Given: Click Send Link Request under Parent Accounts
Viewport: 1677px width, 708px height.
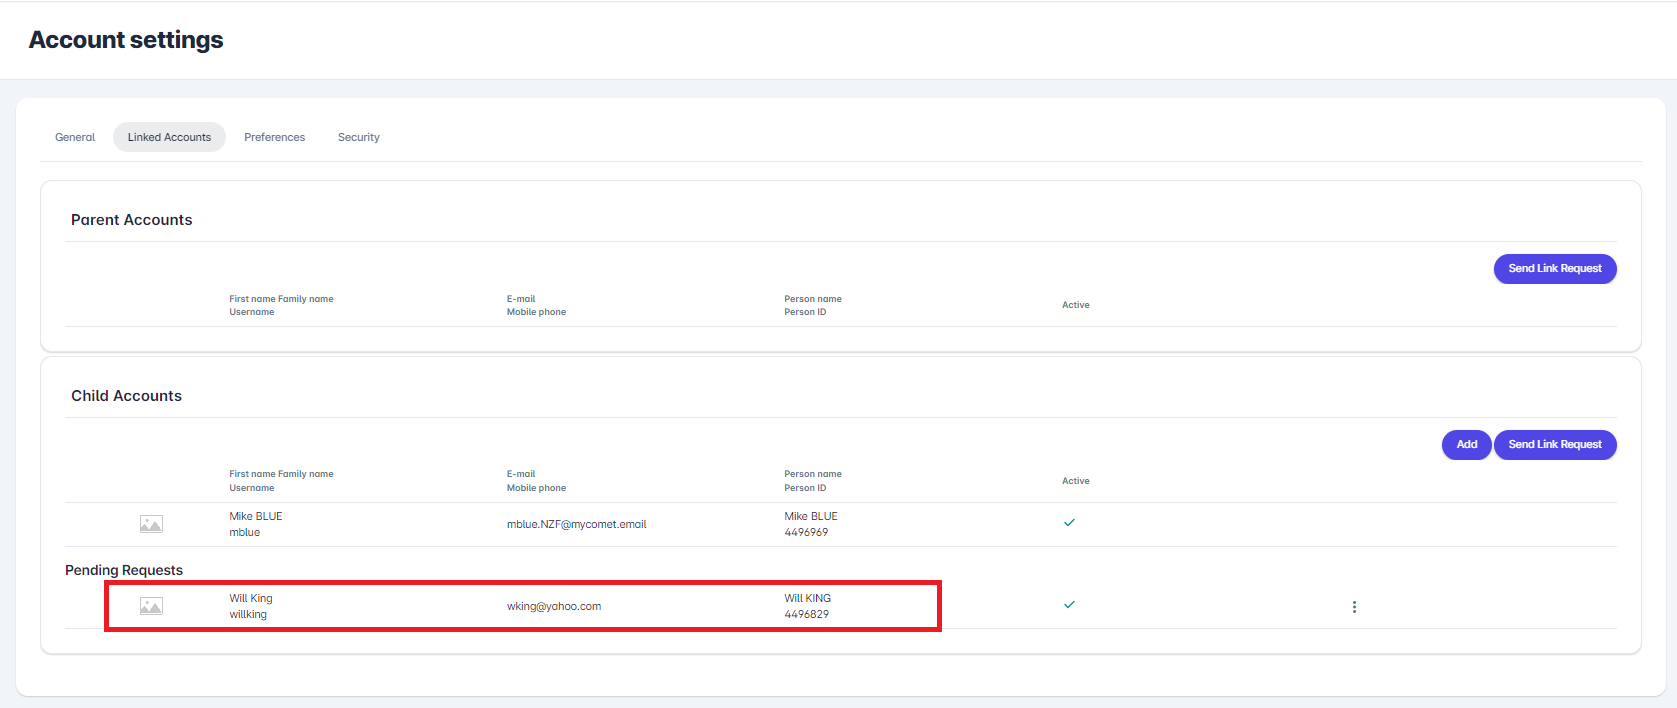Looking at the screenshot, I should tap(1554, 269).
